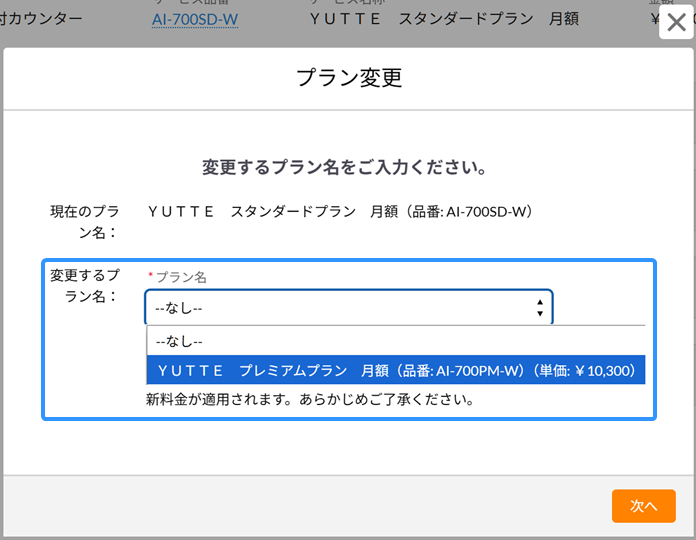Click the 変更するプラン名 label on left

click(85, 286)
